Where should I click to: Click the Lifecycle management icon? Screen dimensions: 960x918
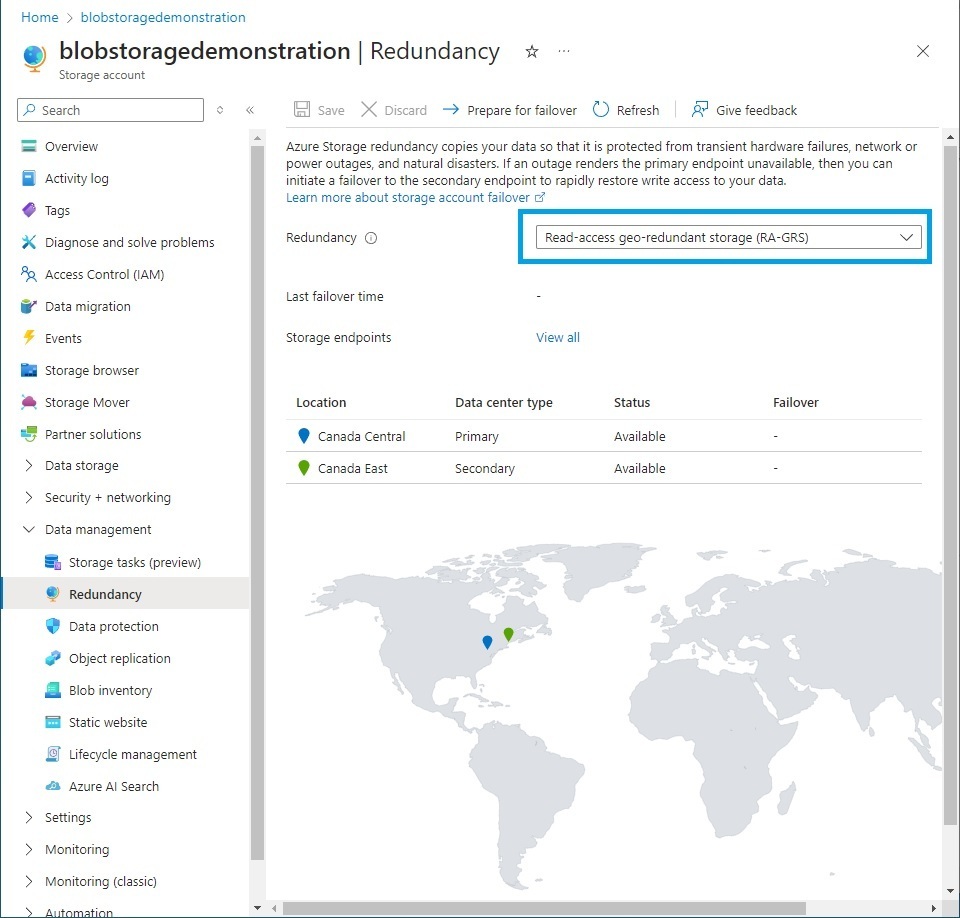click(x=53, y=754)
